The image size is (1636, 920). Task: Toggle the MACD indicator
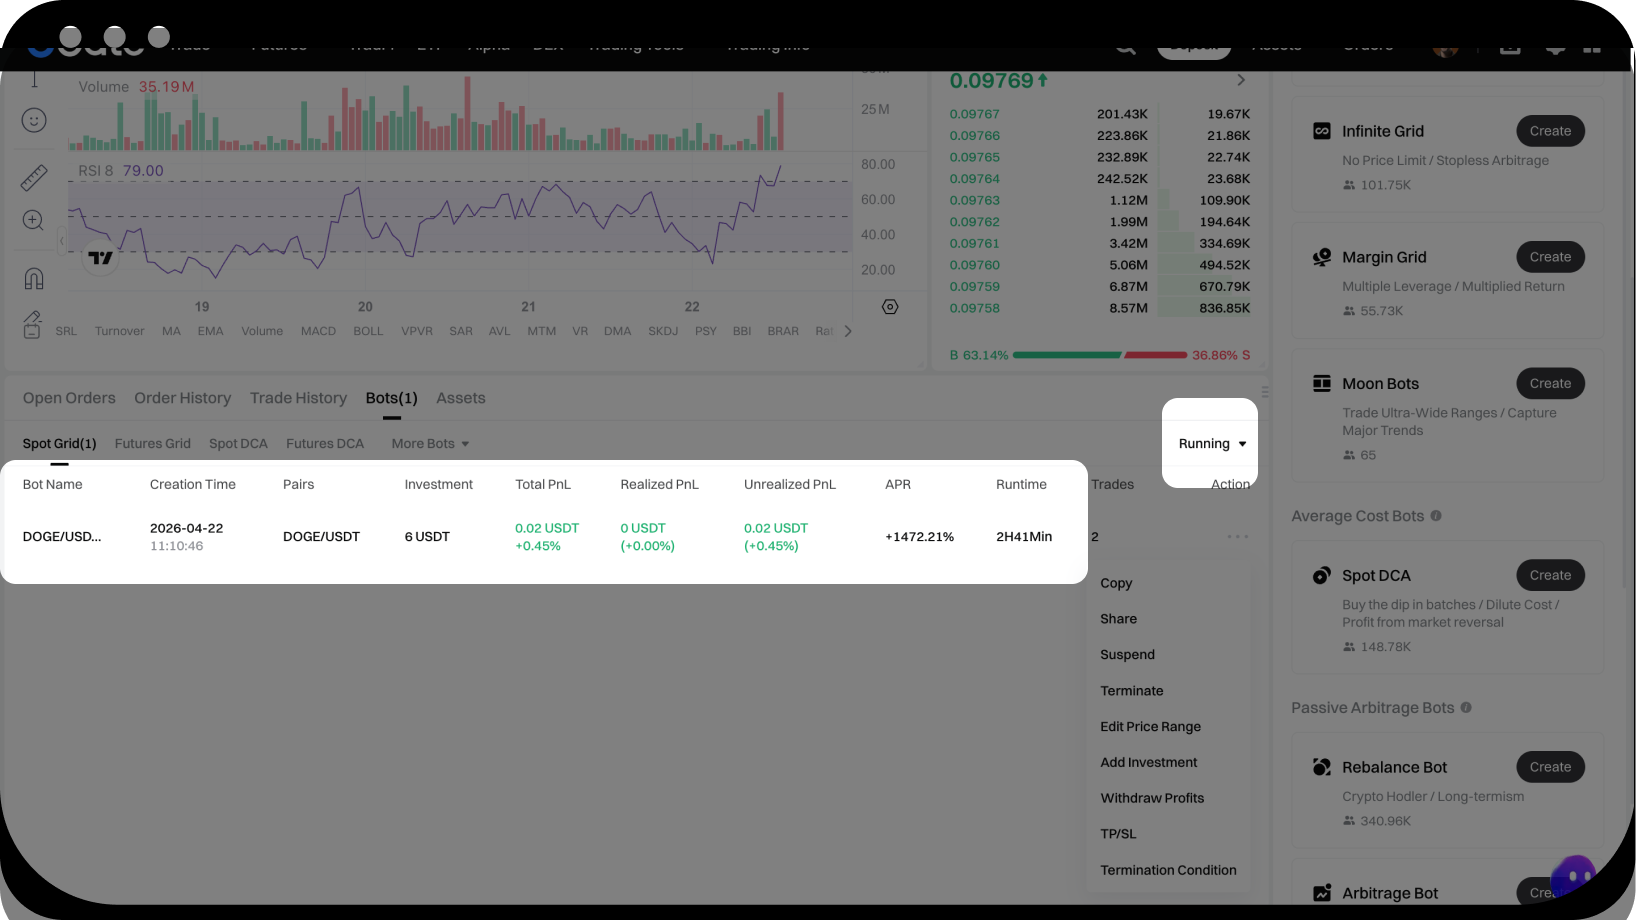pos(318,331)
